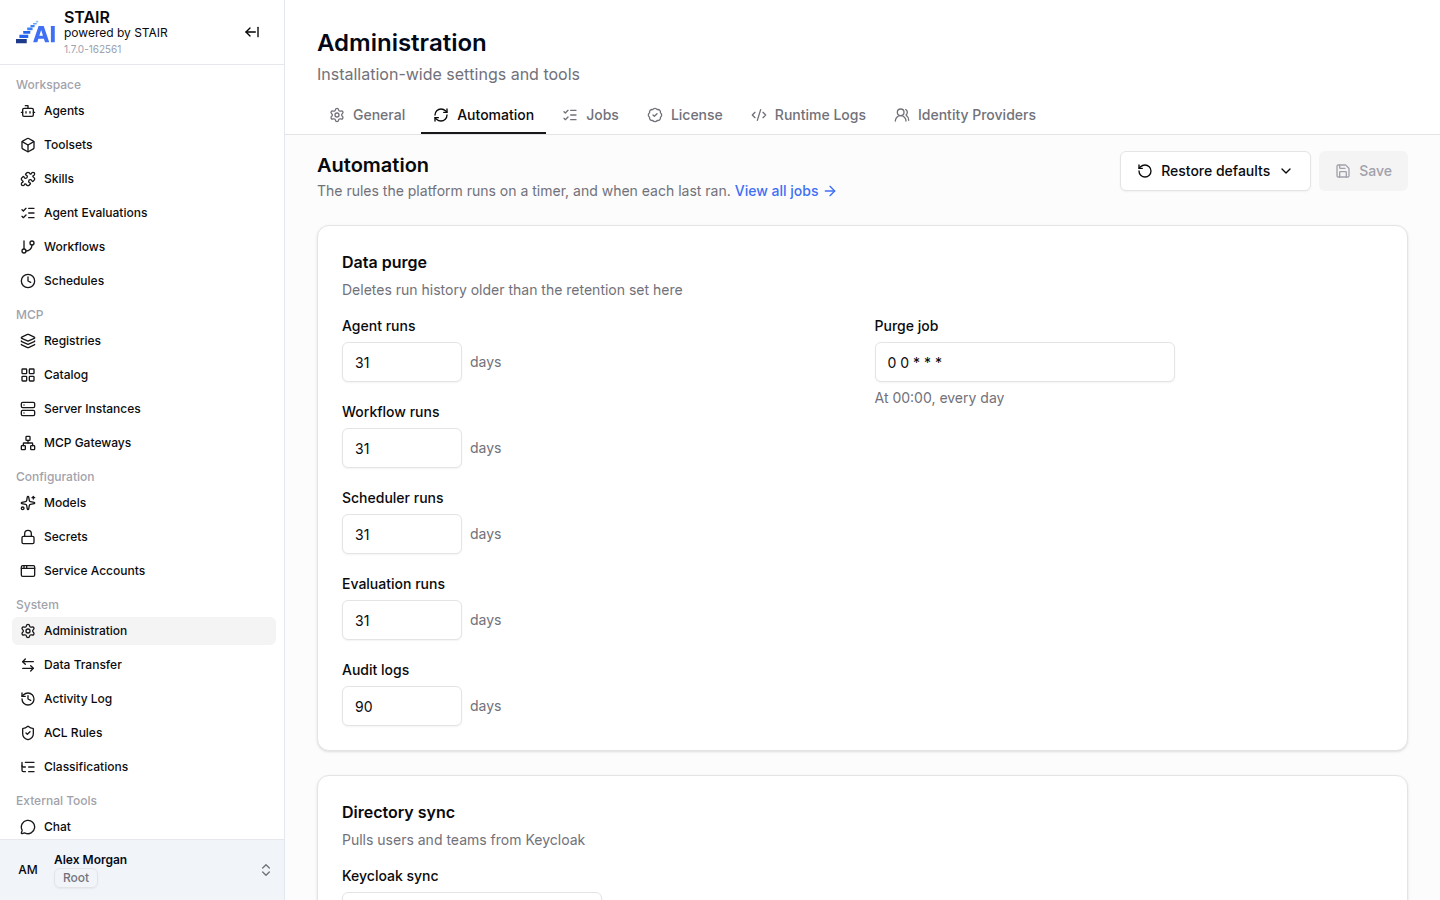Click the STAIR AI logo

36,33
